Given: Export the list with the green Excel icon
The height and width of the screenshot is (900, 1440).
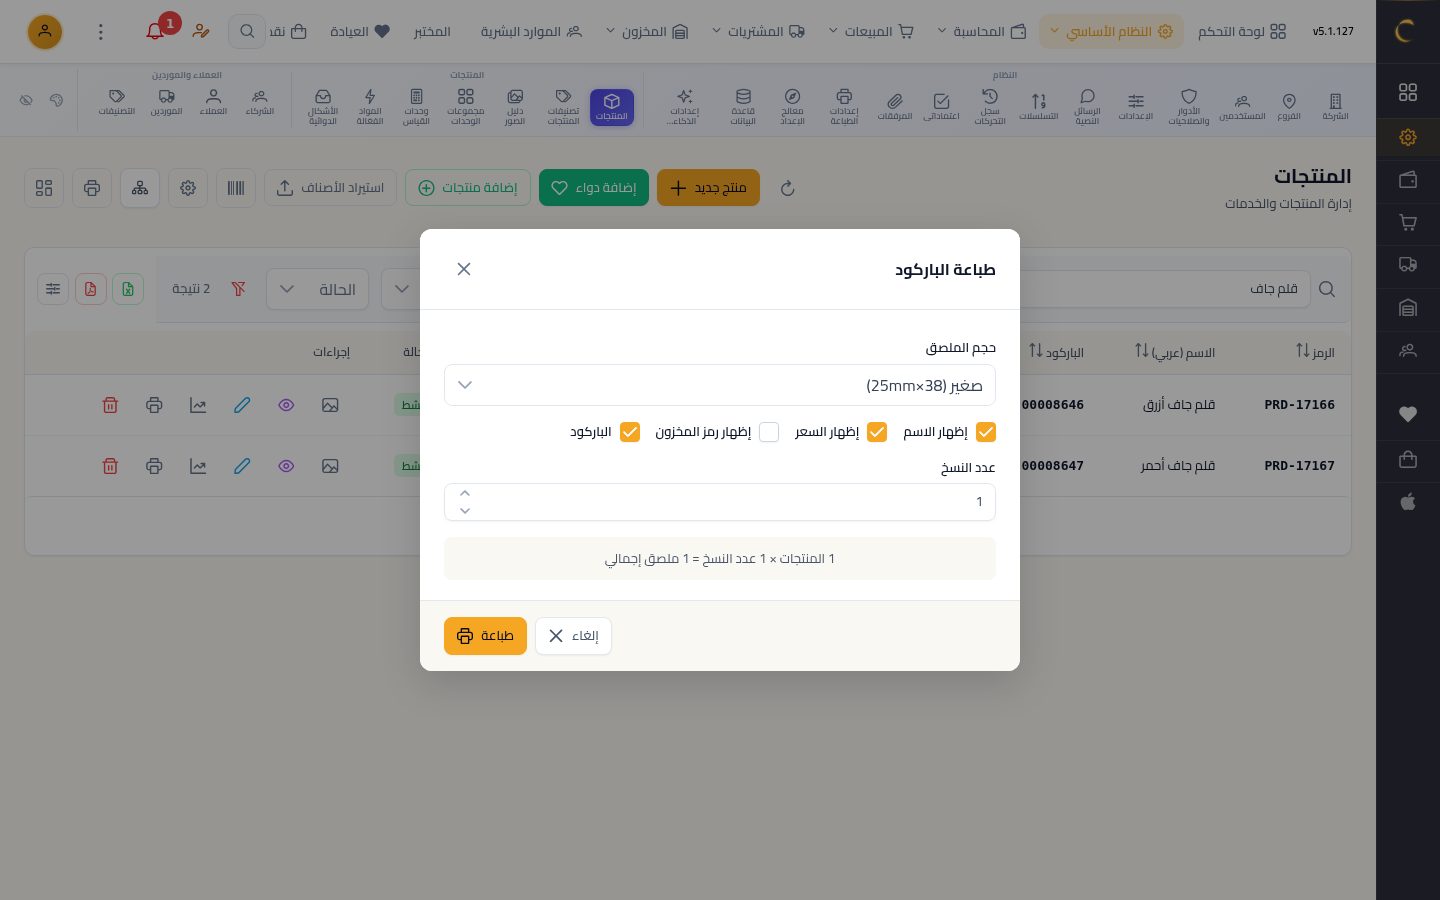Looking at the screenshot, I should pos(128,289).
